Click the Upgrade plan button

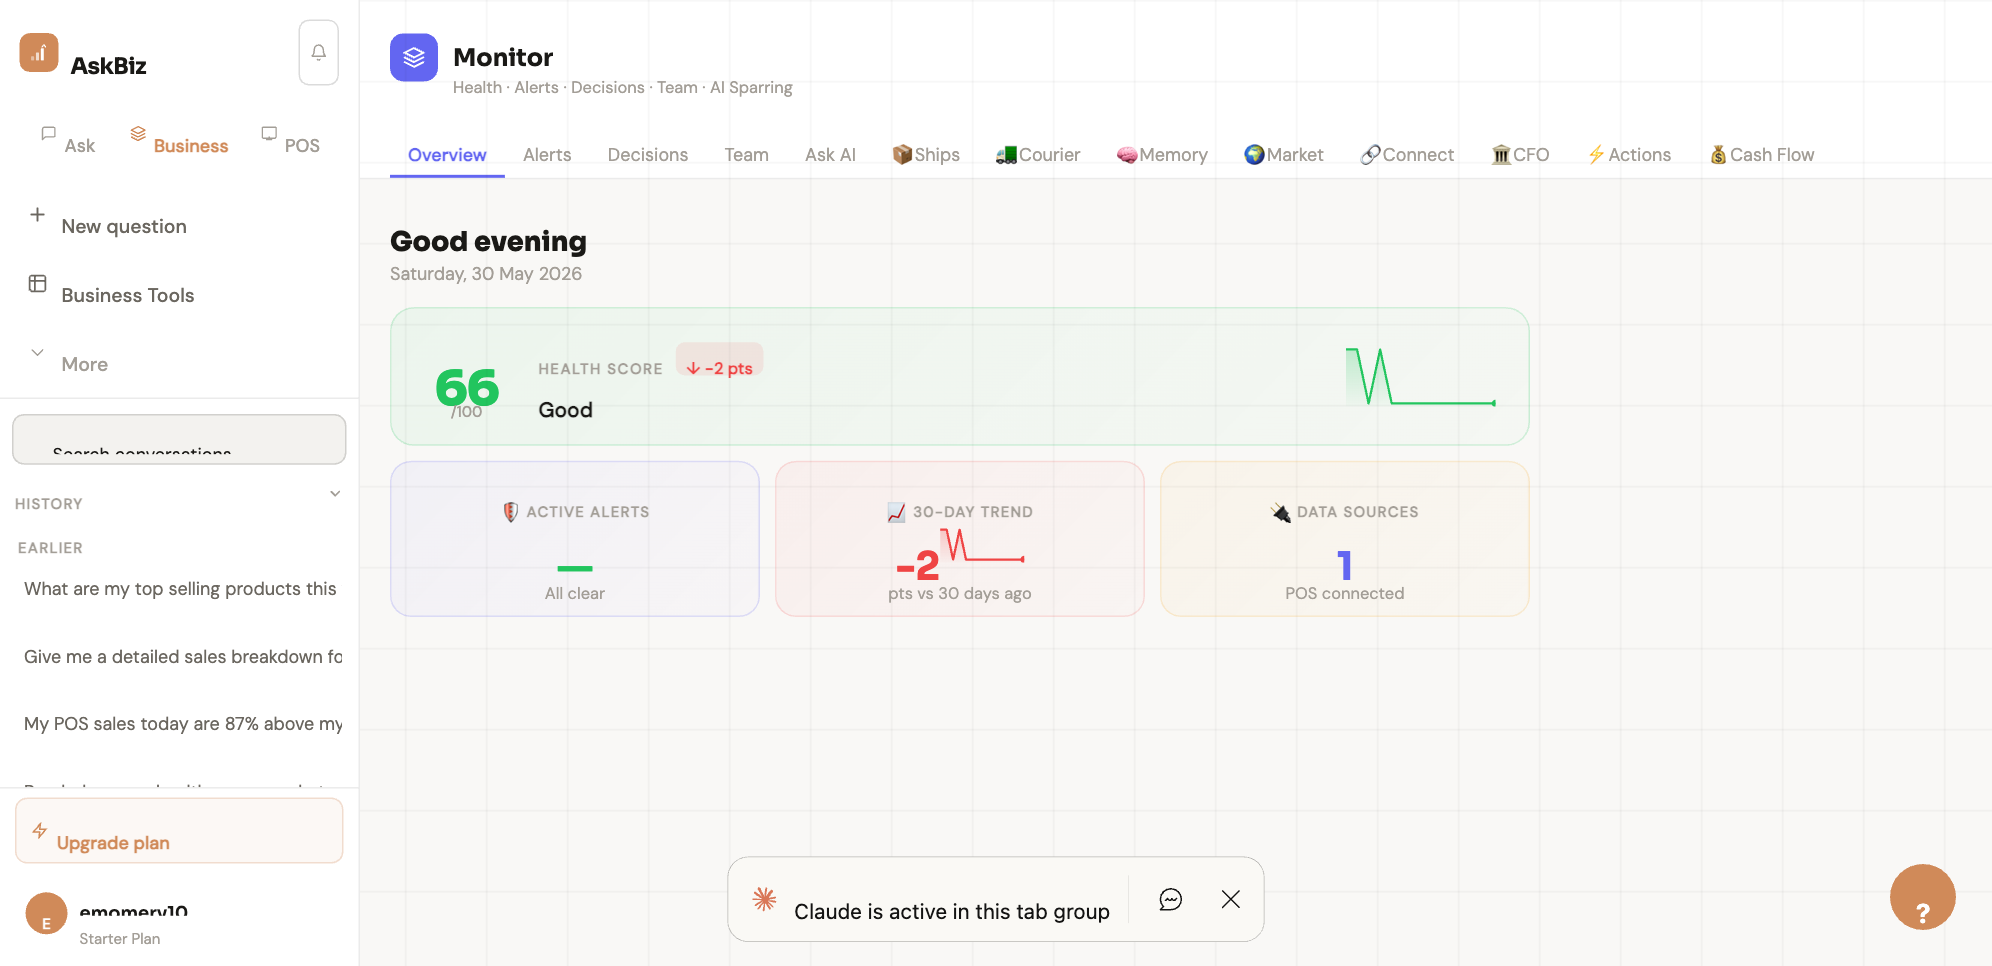click(179, 830)
